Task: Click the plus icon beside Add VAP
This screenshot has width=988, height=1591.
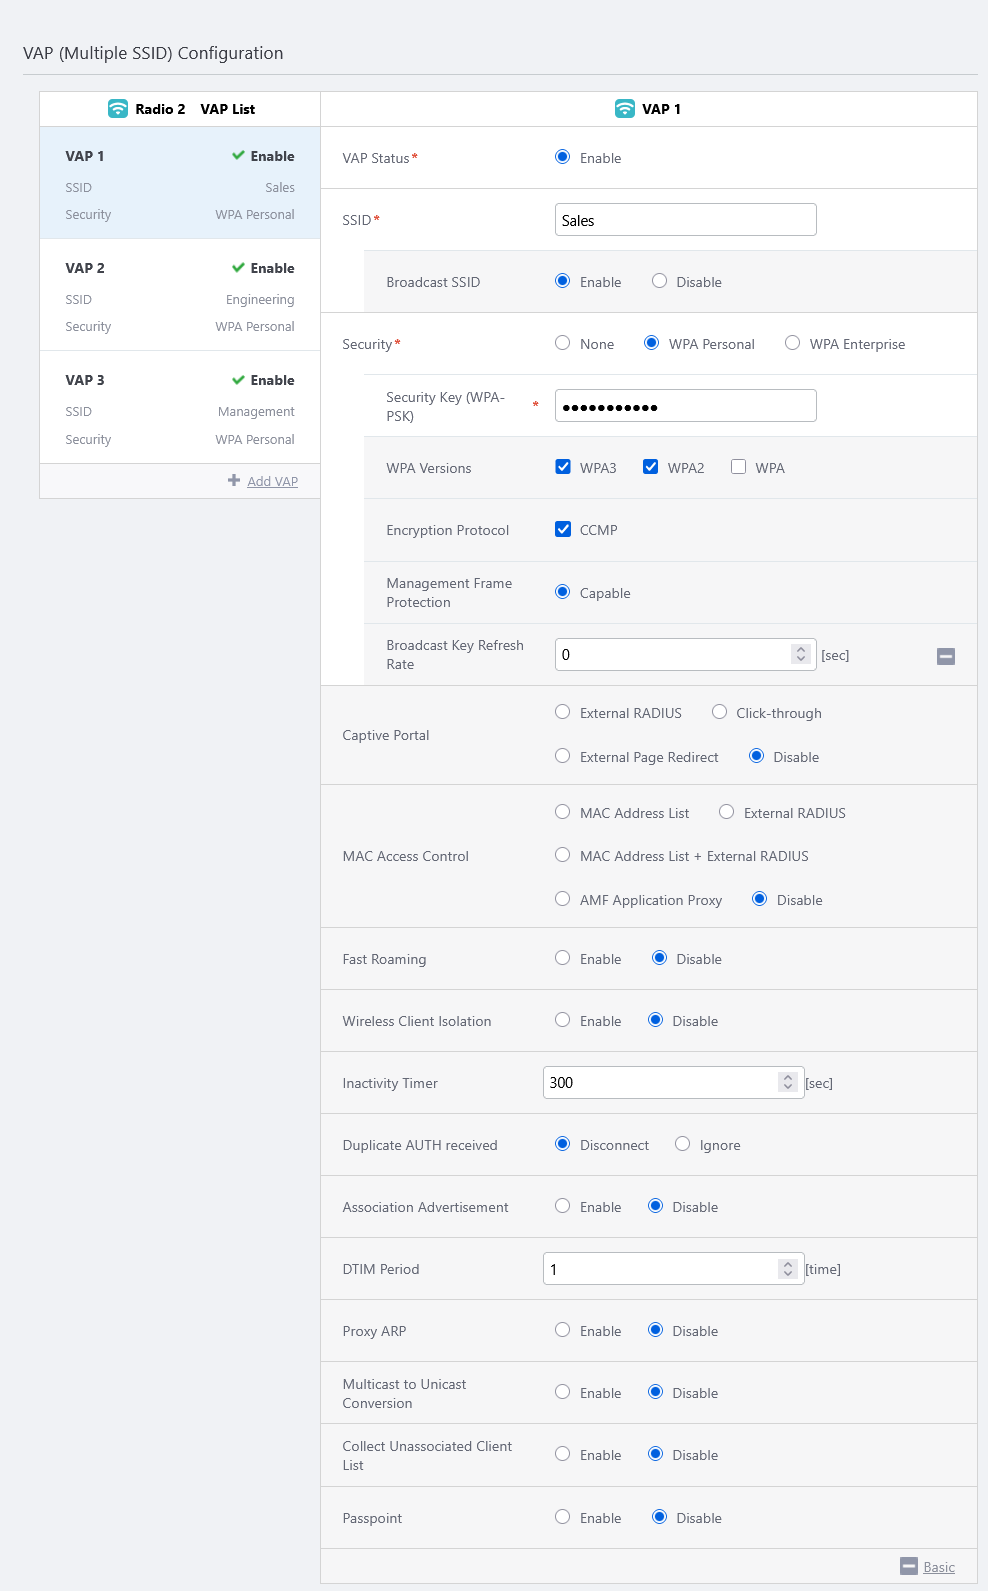Action: coord(234,481)
